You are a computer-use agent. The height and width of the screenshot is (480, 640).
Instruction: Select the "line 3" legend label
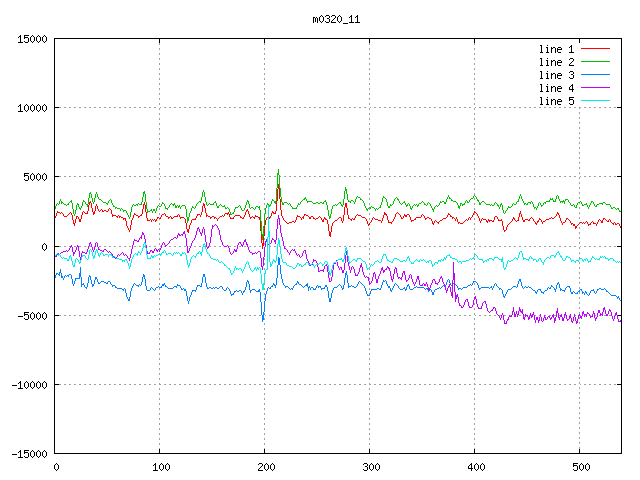click(x=556, y=75)
